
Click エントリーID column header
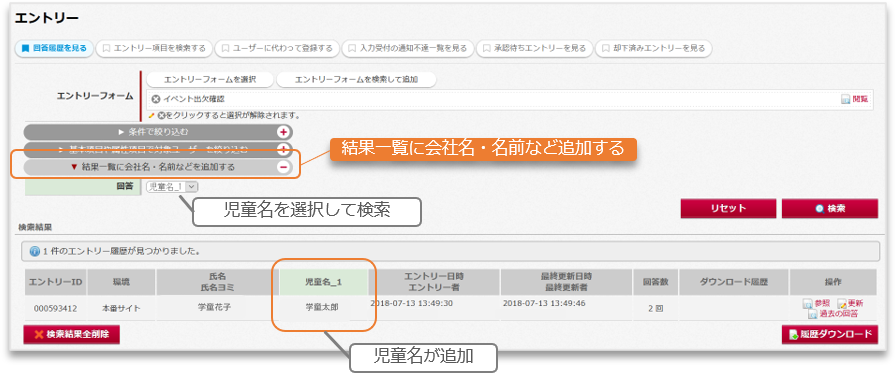coord(56,282)
